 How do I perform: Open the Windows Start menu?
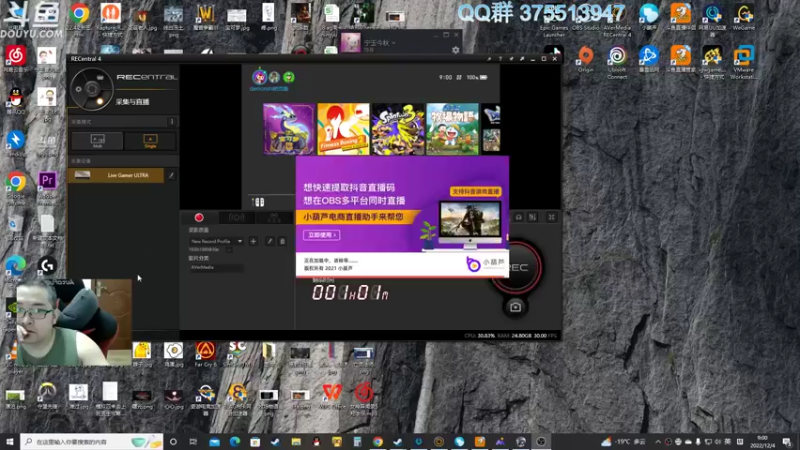(10, 441)
